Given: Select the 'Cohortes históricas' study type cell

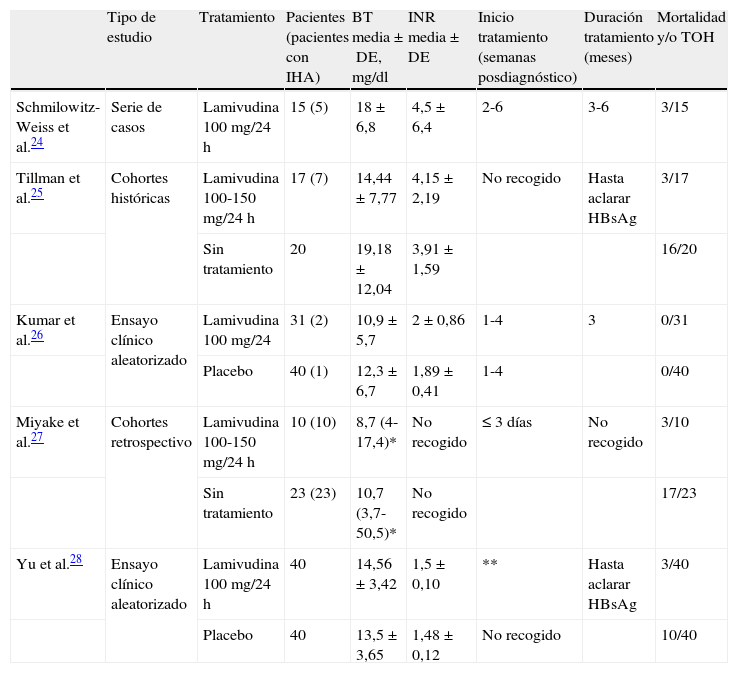Looking at the screenshot, I should click(x=140, y=188).
